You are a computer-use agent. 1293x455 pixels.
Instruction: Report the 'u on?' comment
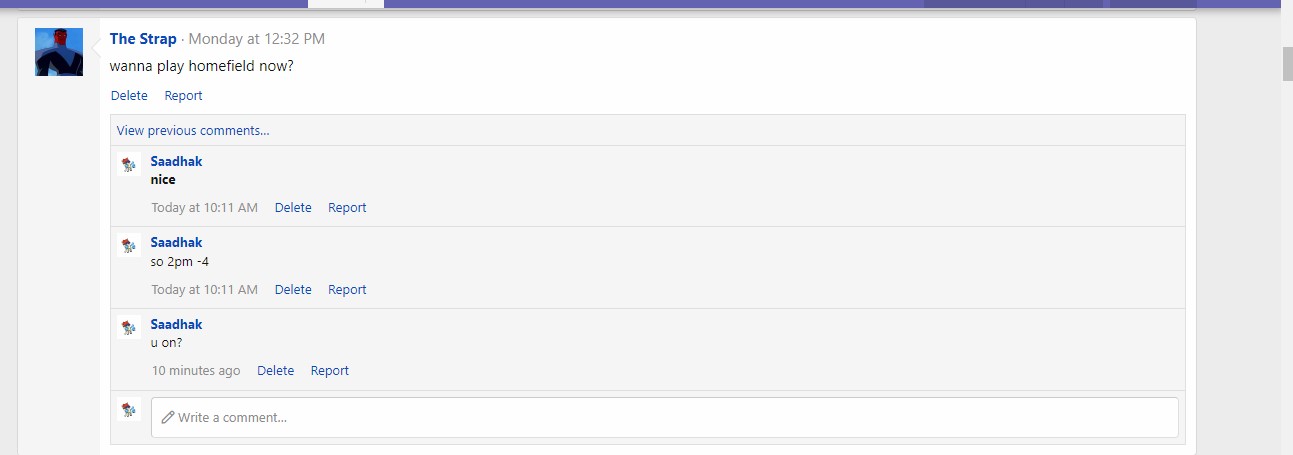(x=329, y=371)
